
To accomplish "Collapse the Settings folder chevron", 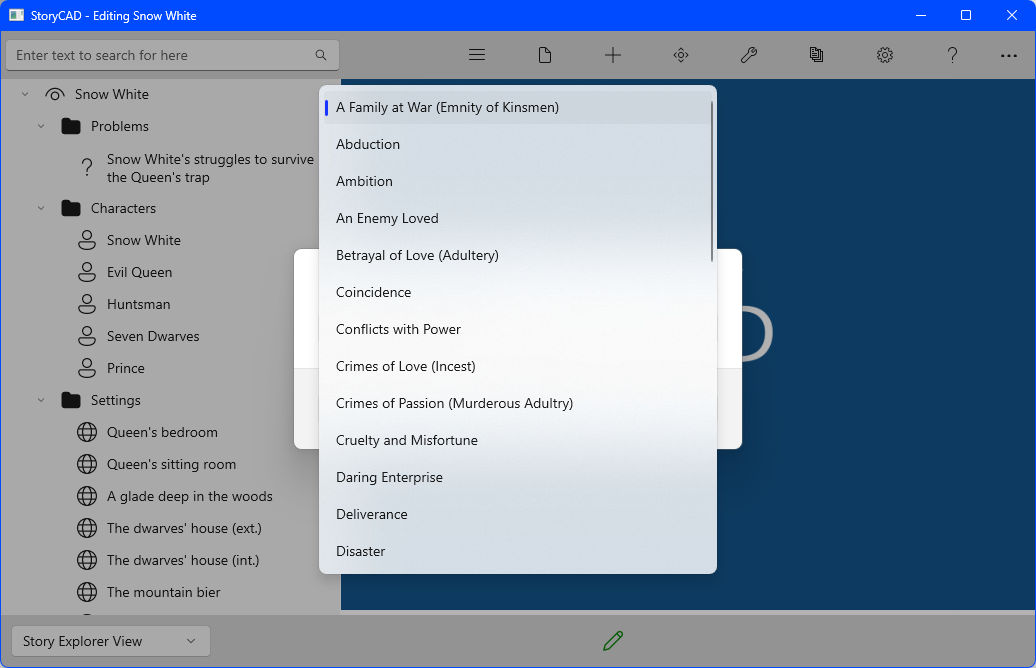I will (41, 400).
